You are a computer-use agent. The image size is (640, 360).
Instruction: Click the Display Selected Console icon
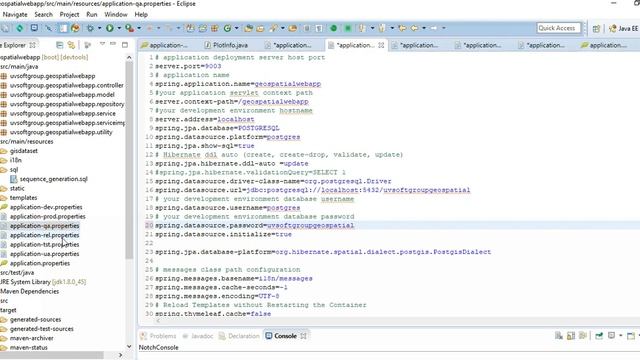611,336
